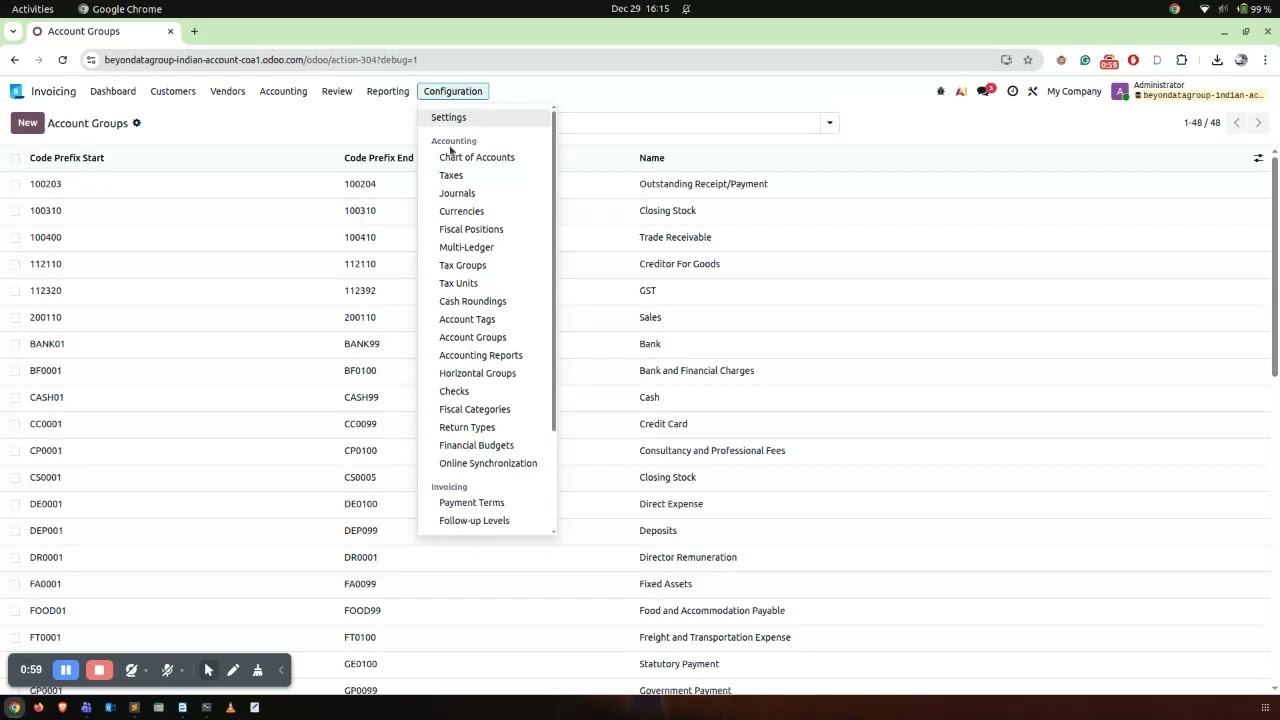The image size is (1280, 720).
Task: Go to next records page
Action: pos(1258,123)
